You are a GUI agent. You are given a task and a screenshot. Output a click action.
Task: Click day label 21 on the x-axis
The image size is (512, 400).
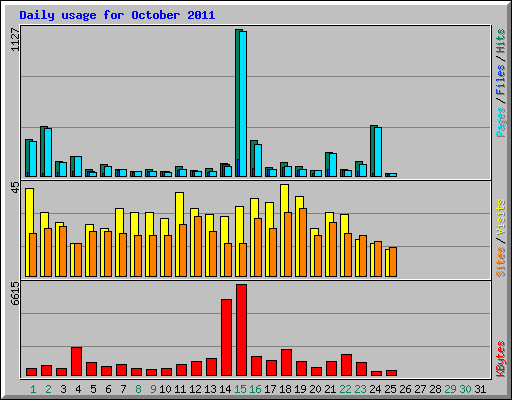[x=330, y=389]
